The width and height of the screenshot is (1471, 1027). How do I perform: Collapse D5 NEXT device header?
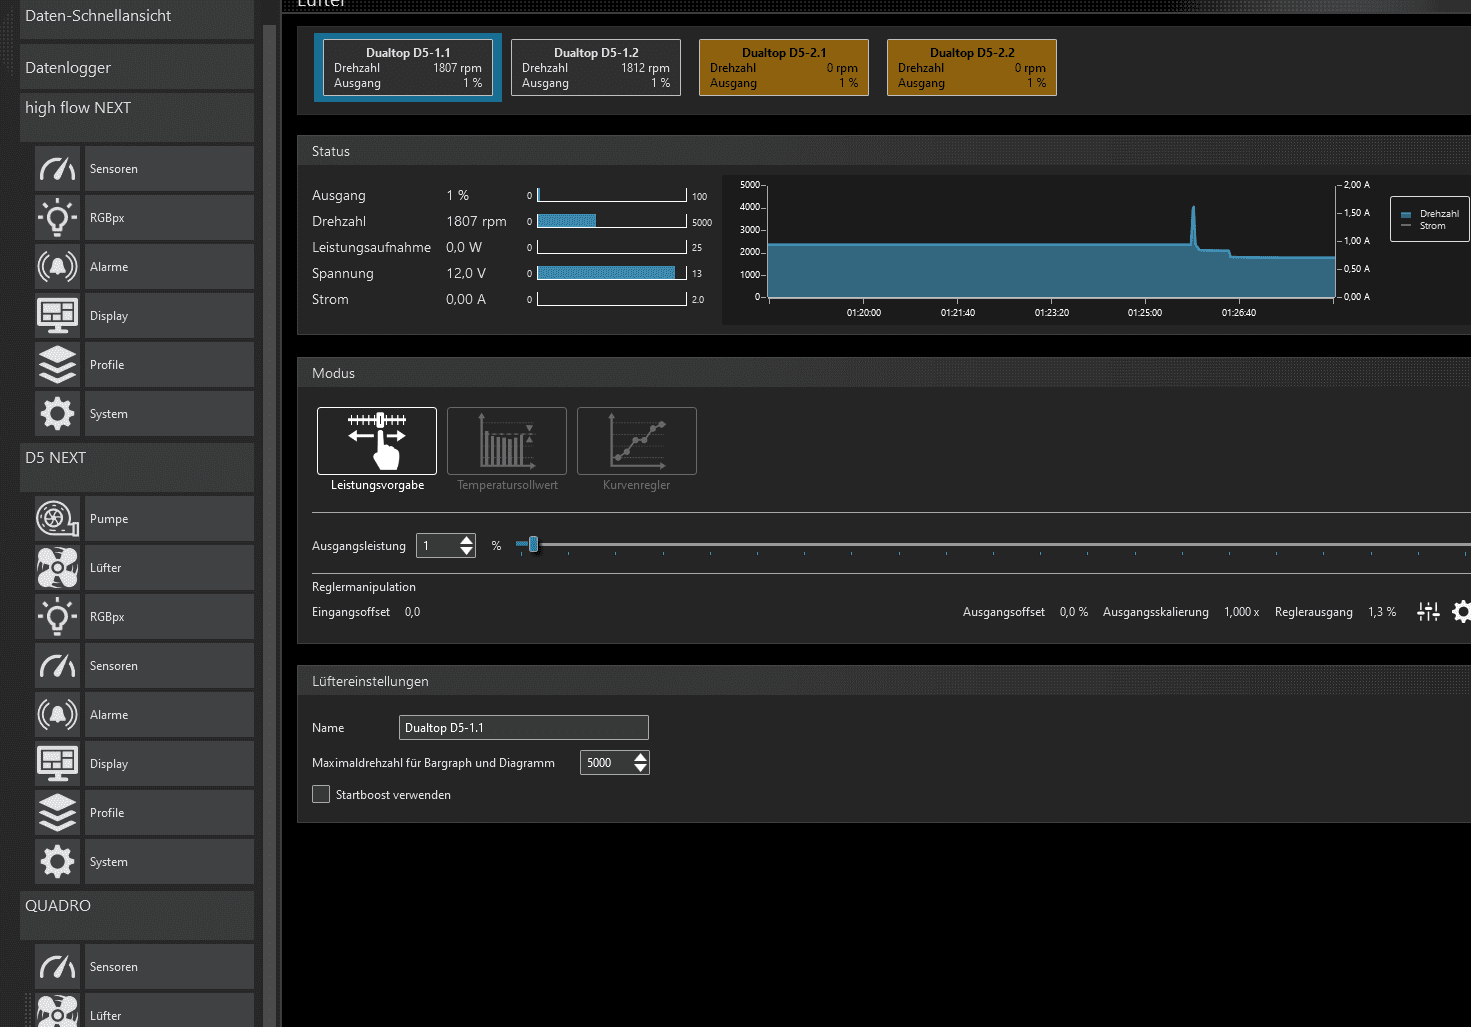[137, 466]
